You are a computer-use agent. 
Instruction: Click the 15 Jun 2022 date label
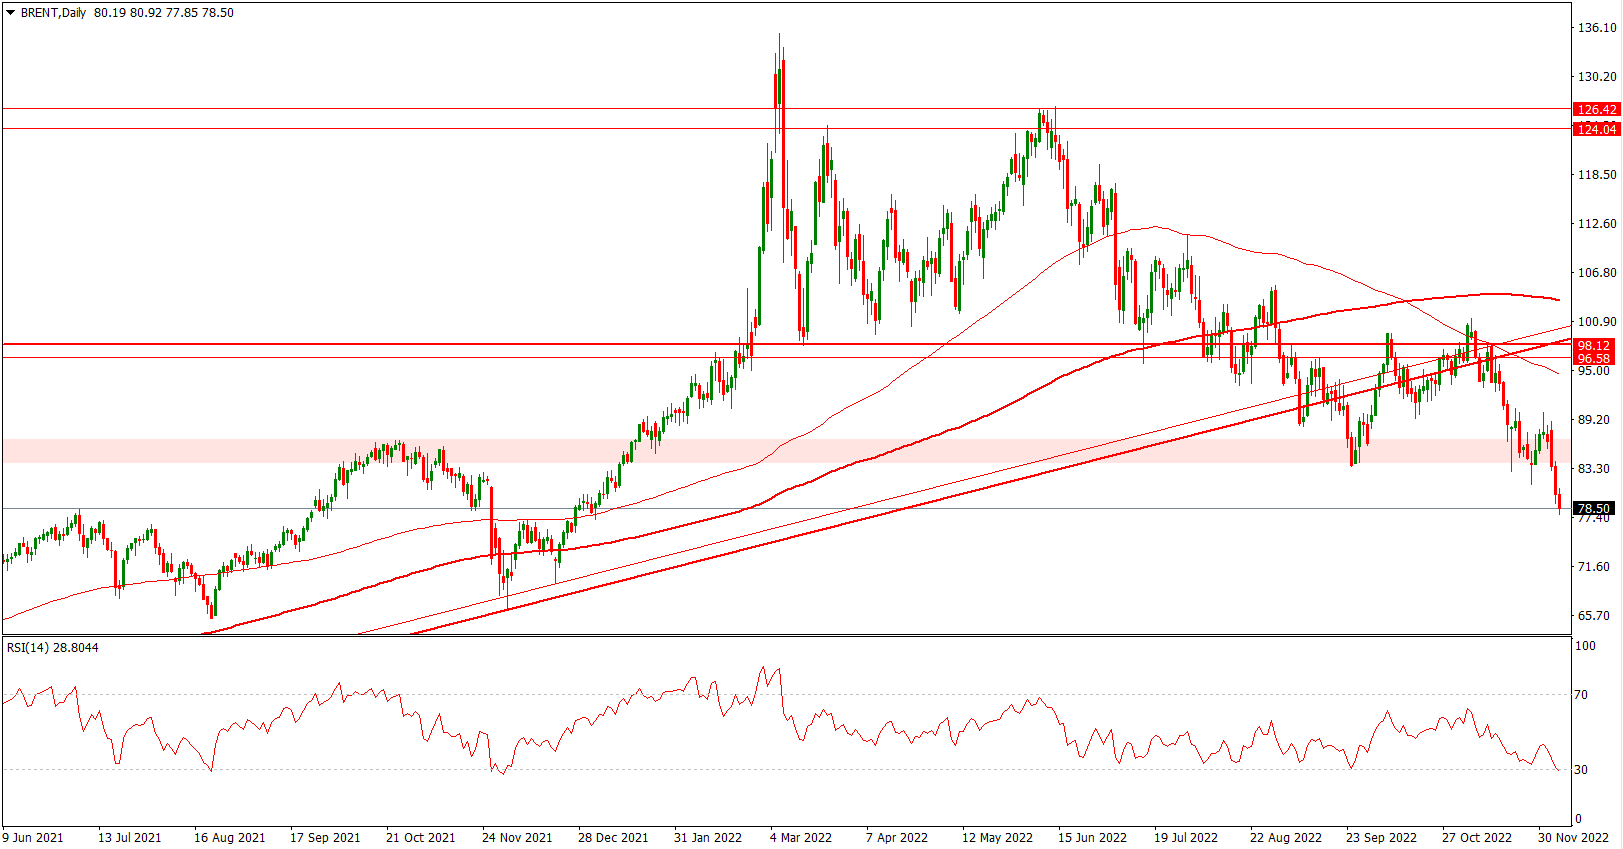[x=1092, y=837]
